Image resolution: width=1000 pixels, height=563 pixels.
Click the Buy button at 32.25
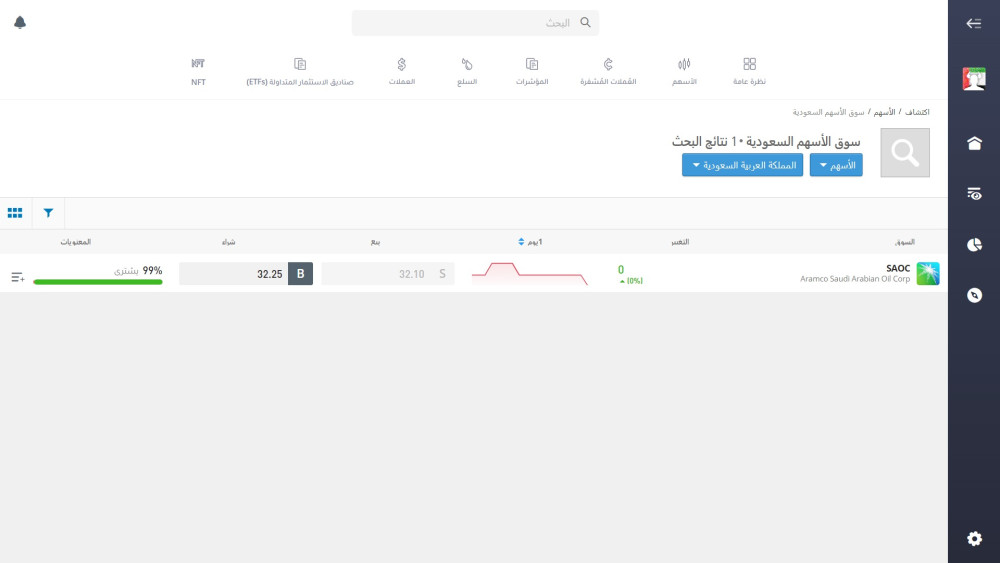pyautogui.click(x=246, y=274)
